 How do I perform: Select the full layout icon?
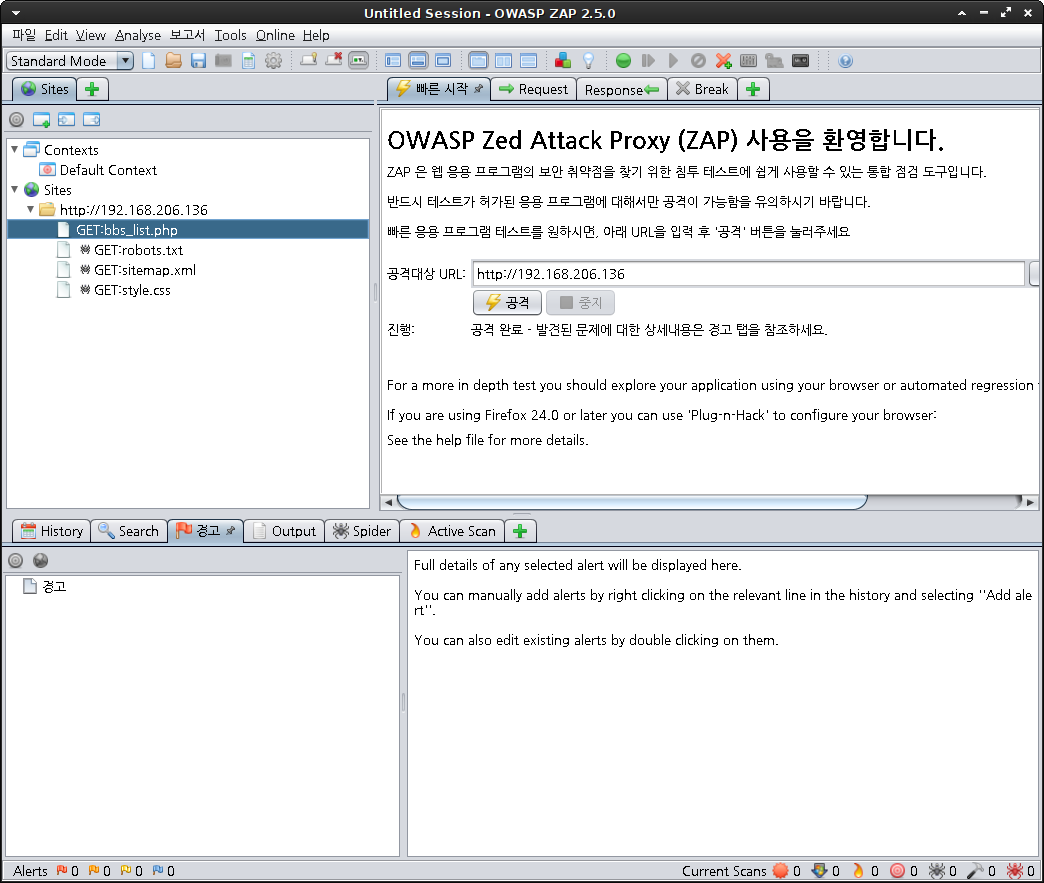(x=443, y=61)
